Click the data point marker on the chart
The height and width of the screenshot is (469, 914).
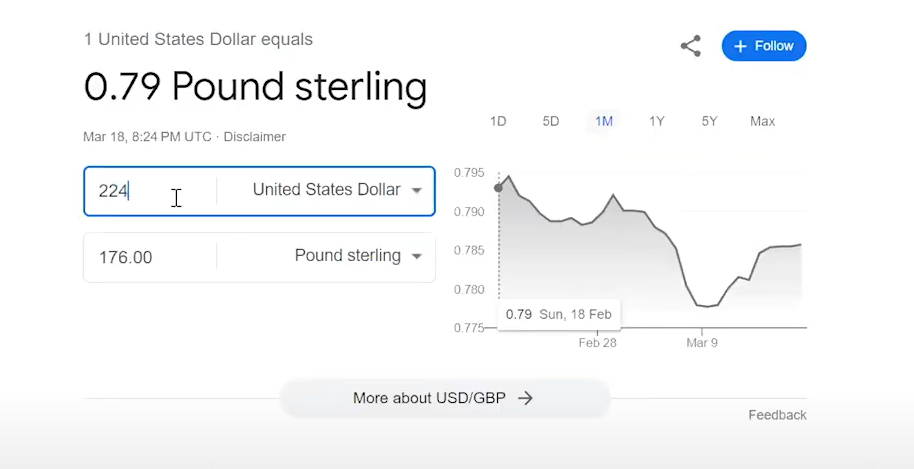click(498, 188)
